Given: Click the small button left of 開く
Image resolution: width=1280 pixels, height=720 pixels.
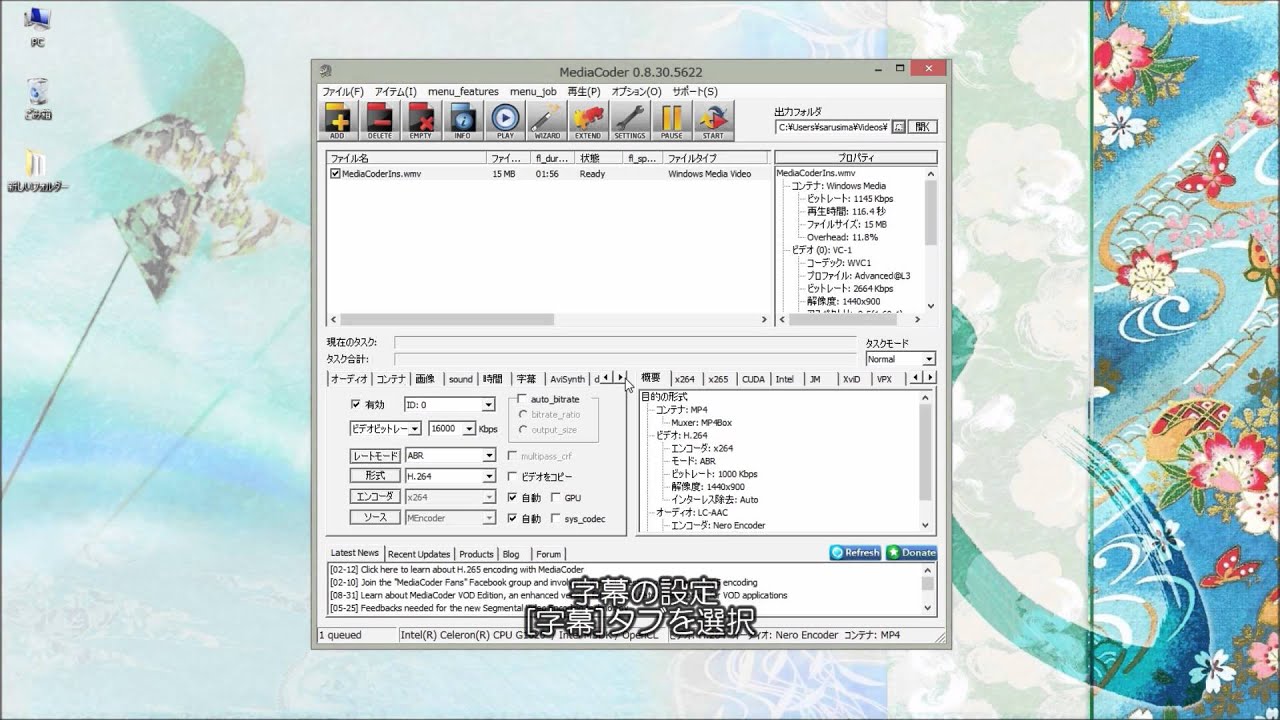Looking at the screenshot, I should 898,127.
